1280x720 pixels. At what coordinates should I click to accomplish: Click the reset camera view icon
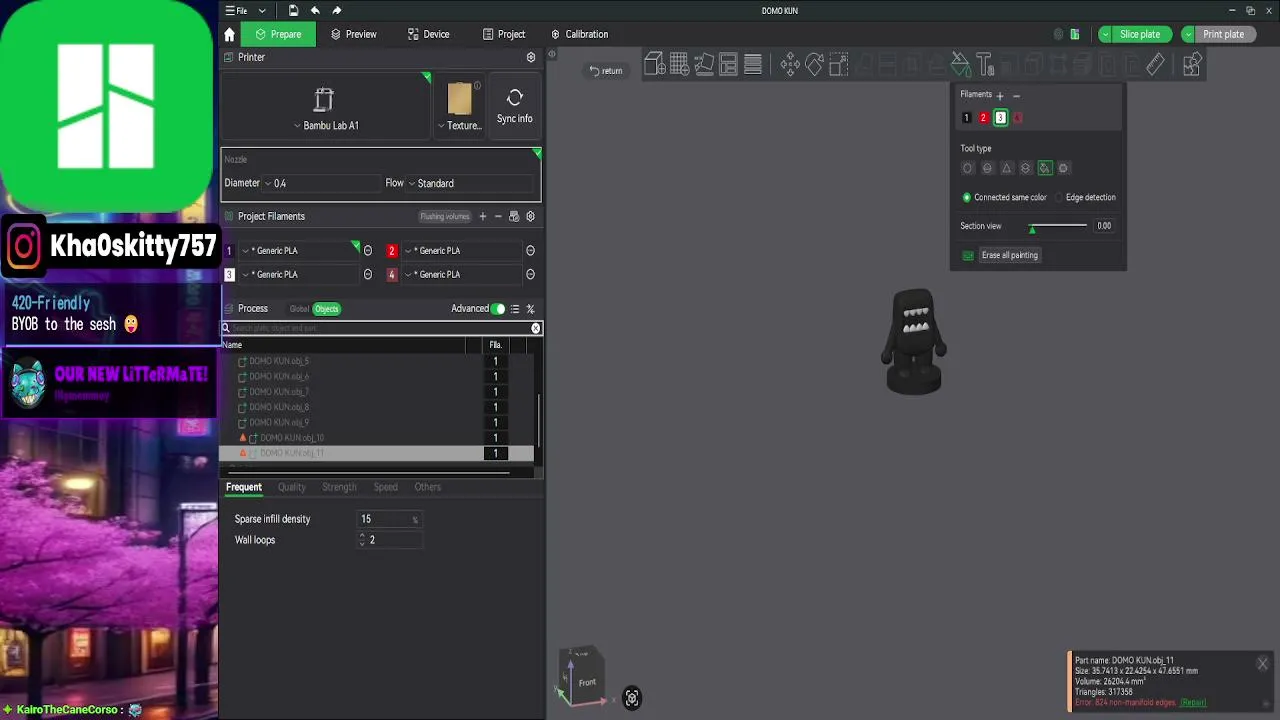coord(632,699)
